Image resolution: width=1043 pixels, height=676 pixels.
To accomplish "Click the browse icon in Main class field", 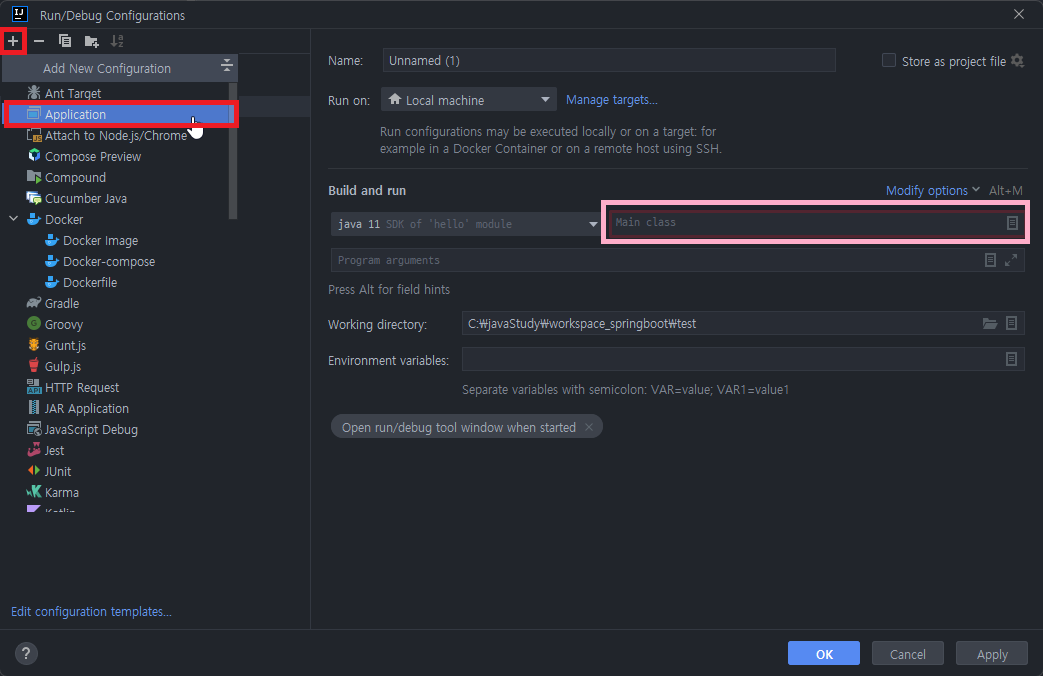I will (x=1012, y=223).
